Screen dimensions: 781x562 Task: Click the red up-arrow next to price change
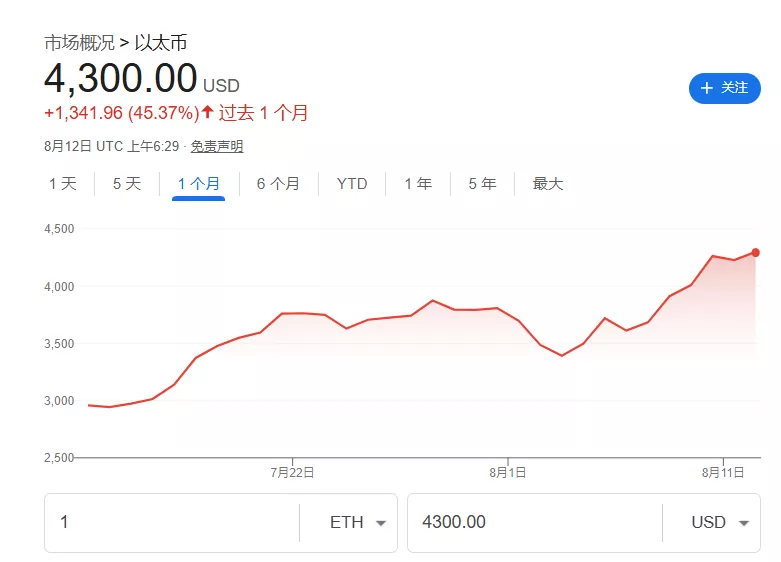pyautogui.click(x=208, y=112)
